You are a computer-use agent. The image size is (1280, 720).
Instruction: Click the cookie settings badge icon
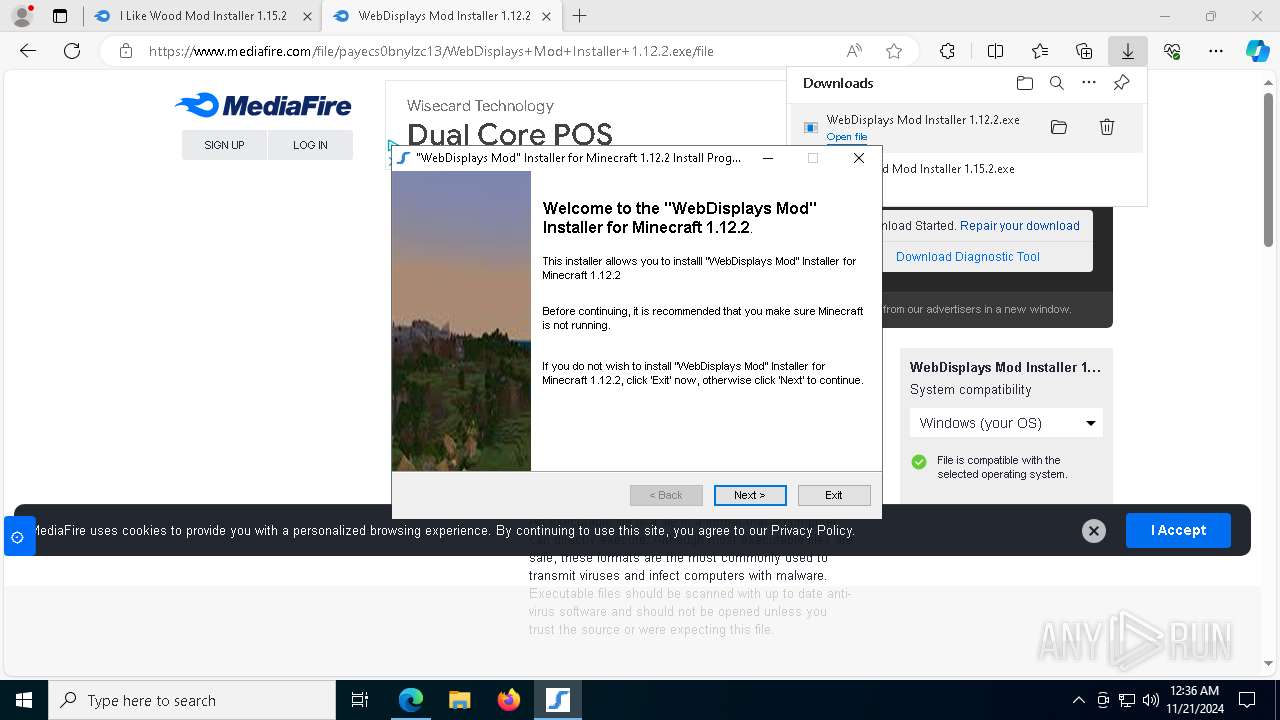tap(18, 537)
